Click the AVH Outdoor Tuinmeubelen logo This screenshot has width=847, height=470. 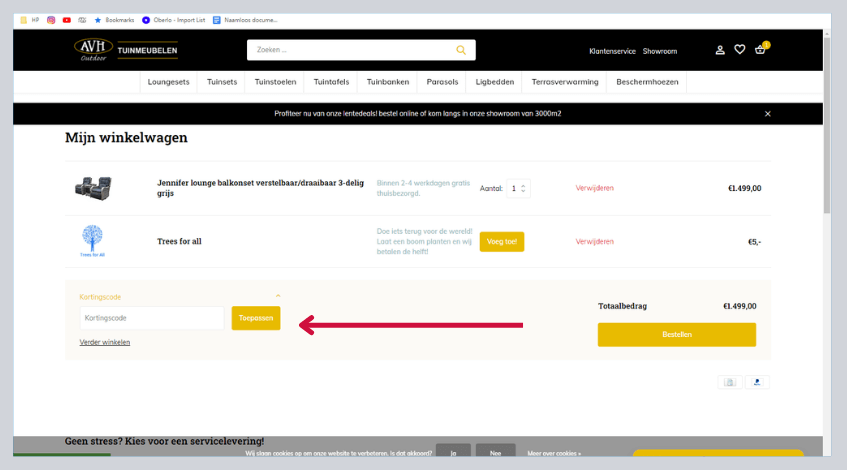[x=126, y=50]
